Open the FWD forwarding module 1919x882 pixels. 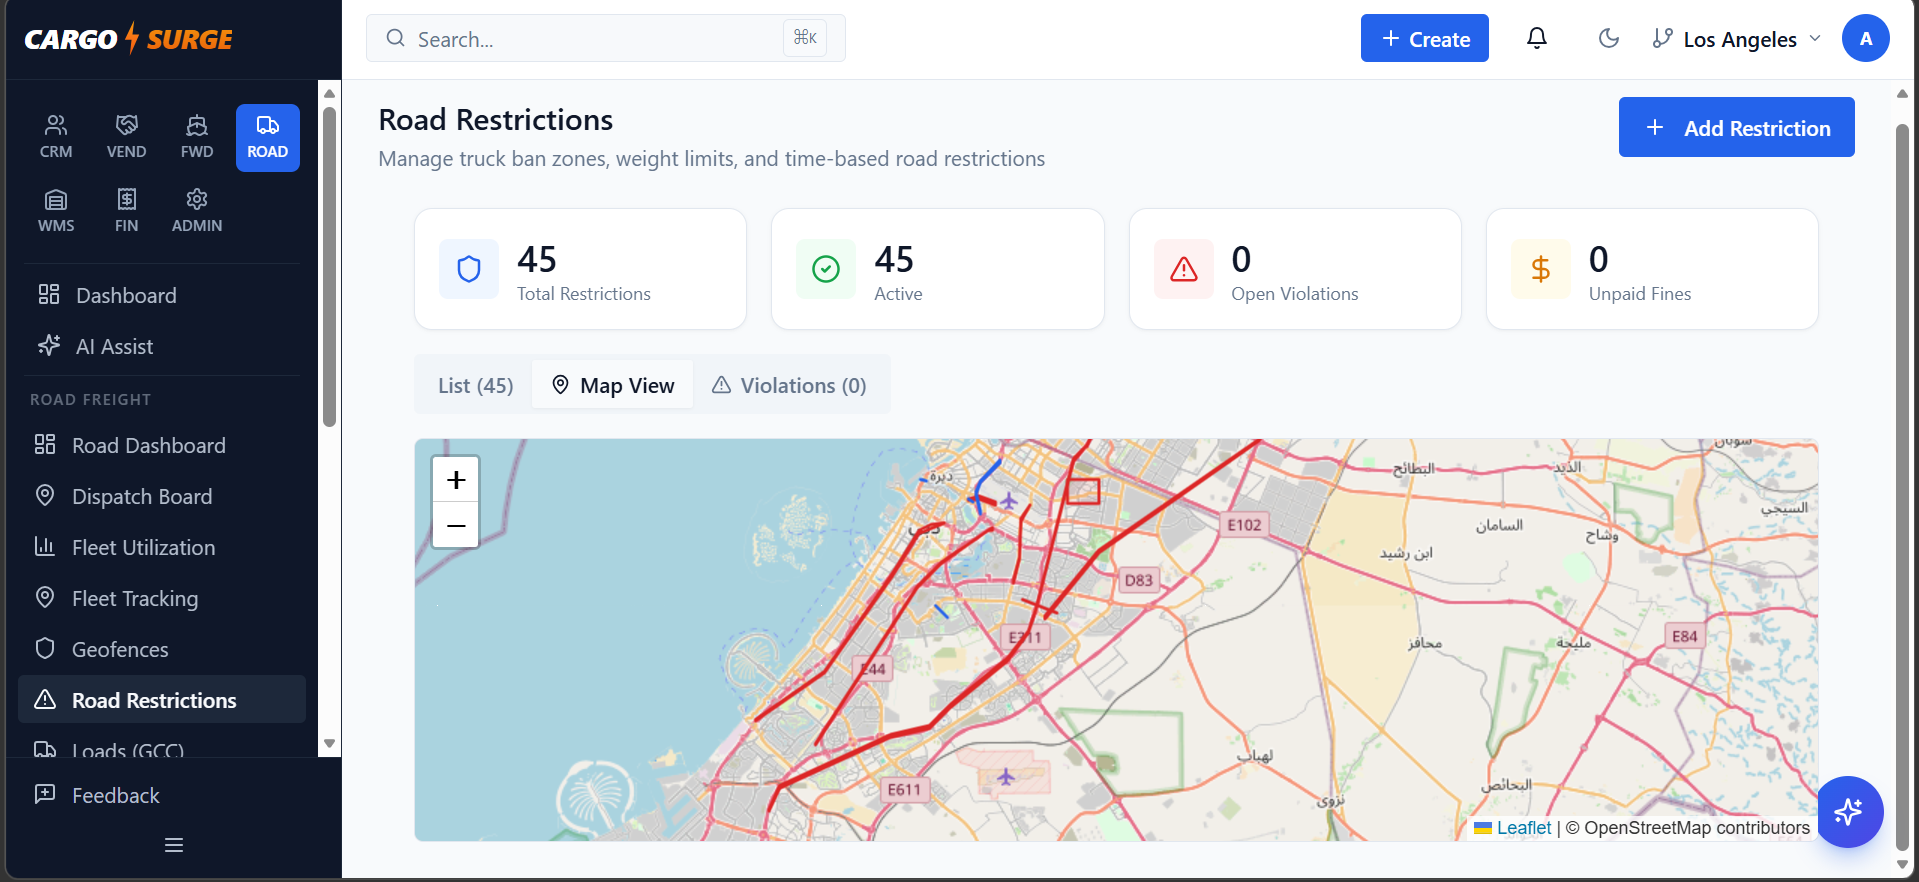point(197,138)
